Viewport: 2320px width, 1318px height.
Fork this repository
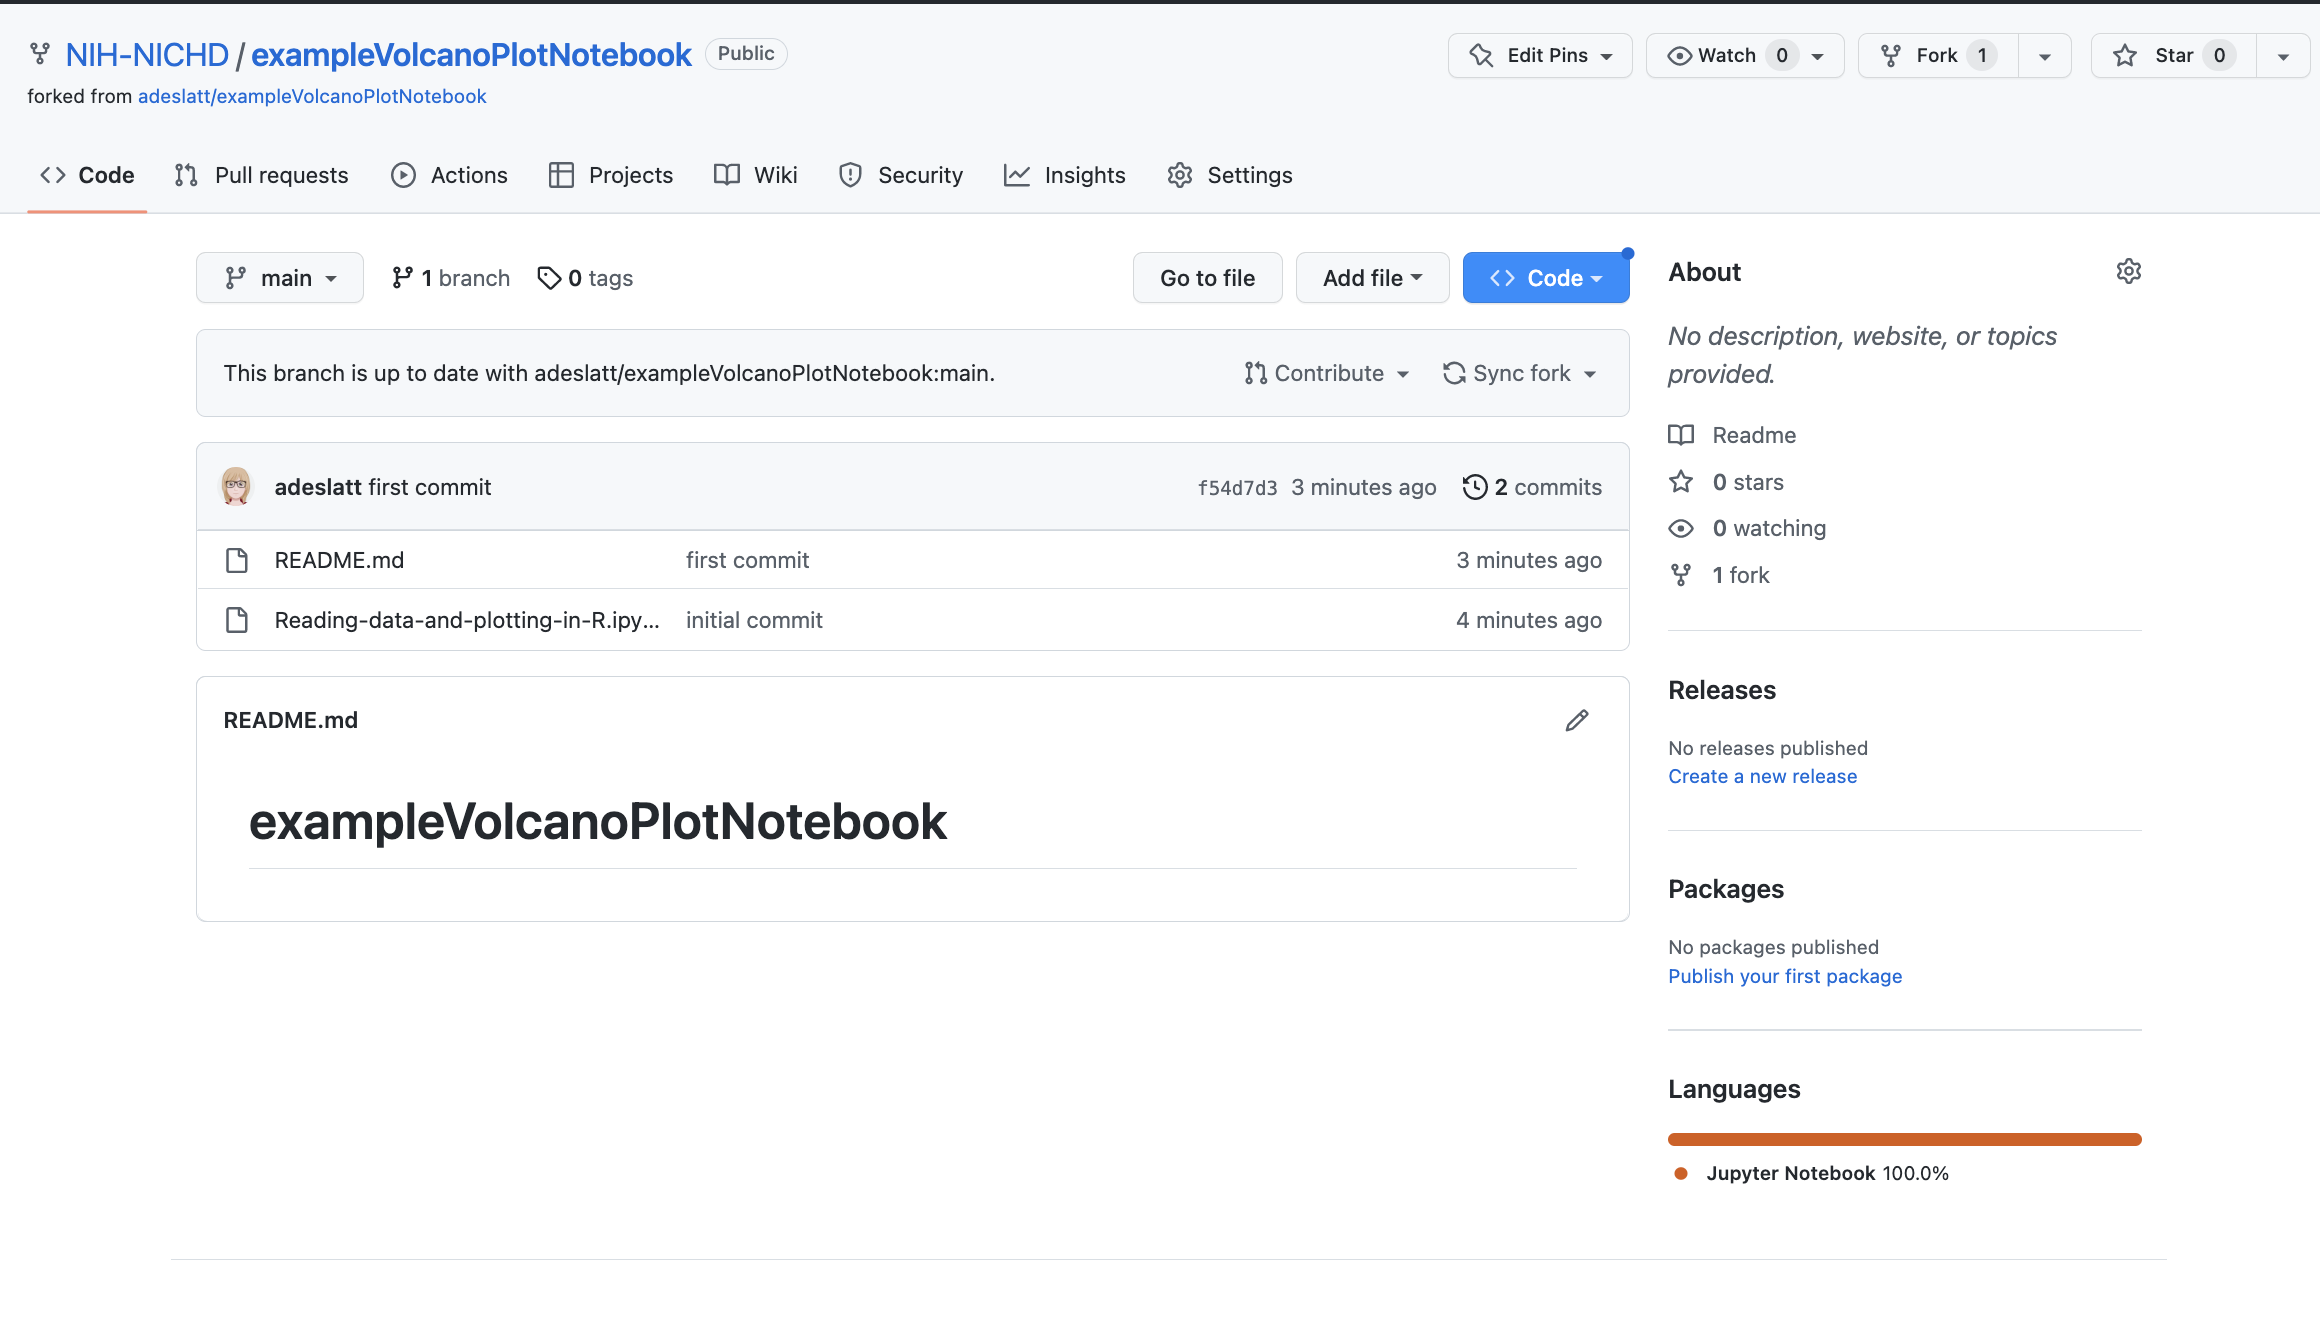point(1938,56)
